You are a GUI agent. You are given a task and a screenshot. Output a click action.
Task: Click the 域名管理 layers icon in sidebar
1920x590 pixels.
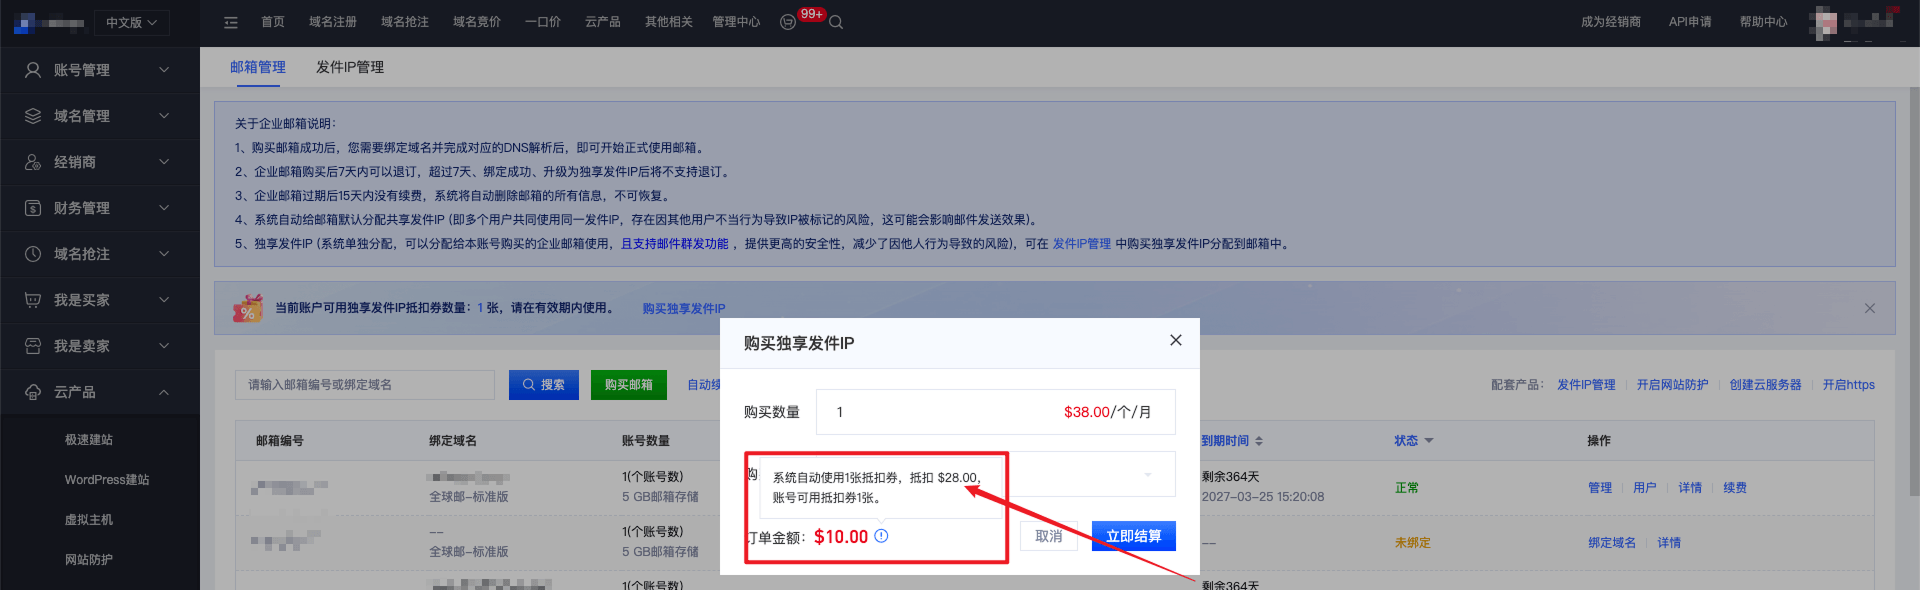(33, 116)
